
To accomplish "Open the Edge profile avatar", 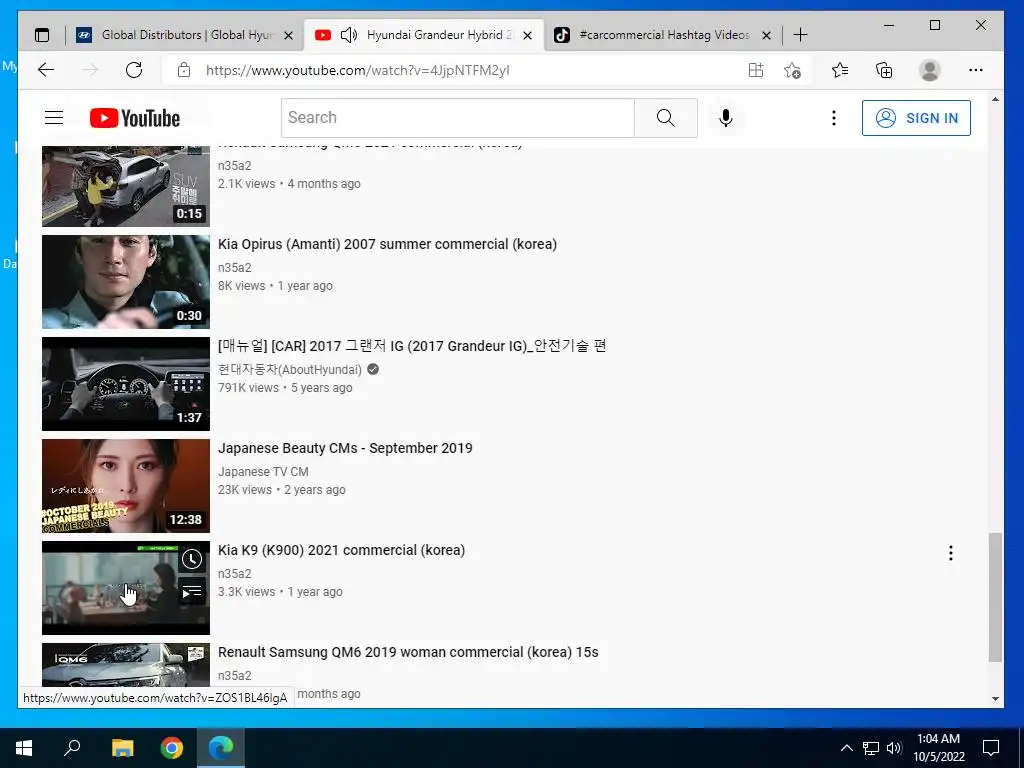I will 929,70.
